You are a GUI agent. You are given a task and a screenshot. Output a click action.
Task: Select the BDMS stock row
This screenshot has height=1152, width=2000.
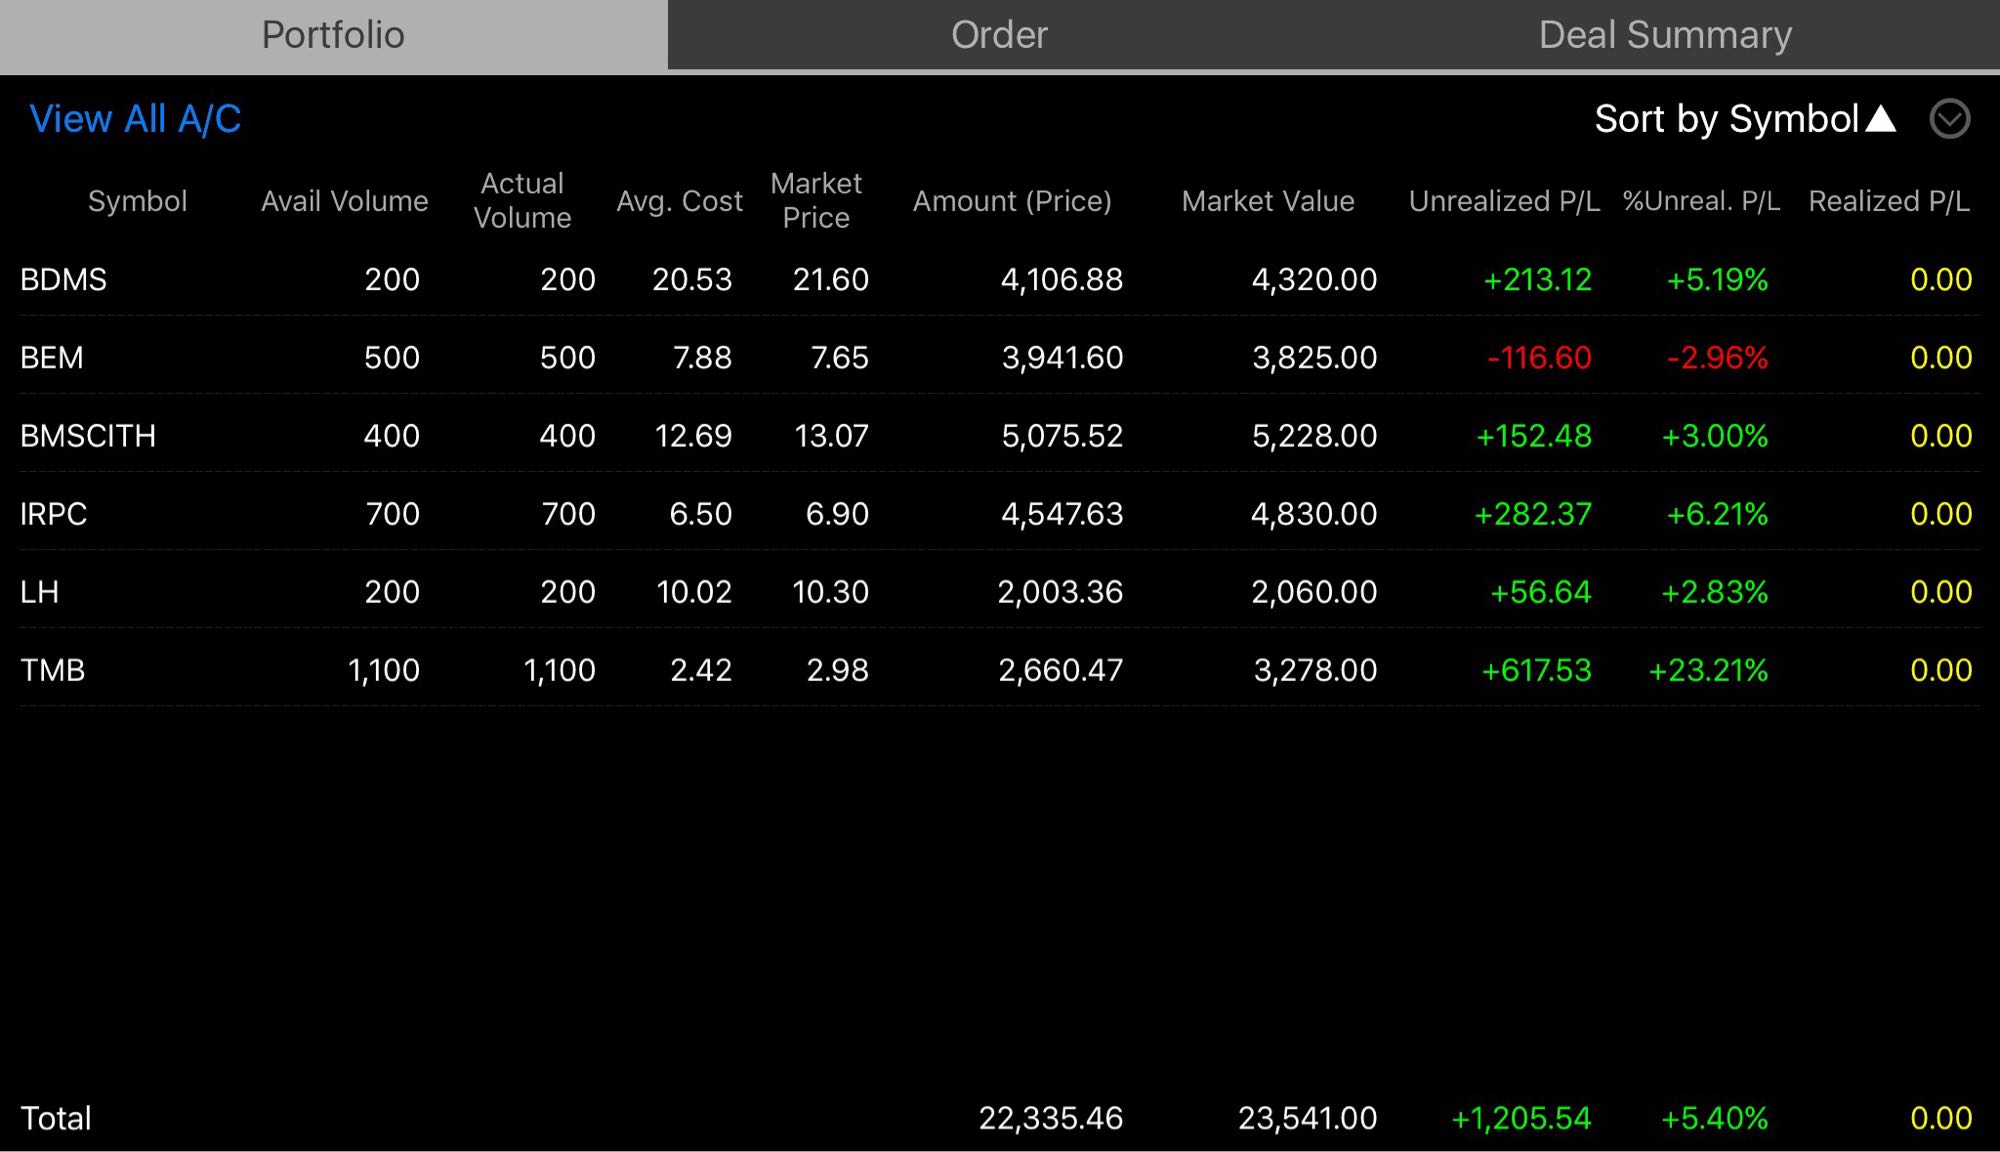(64, 279)
